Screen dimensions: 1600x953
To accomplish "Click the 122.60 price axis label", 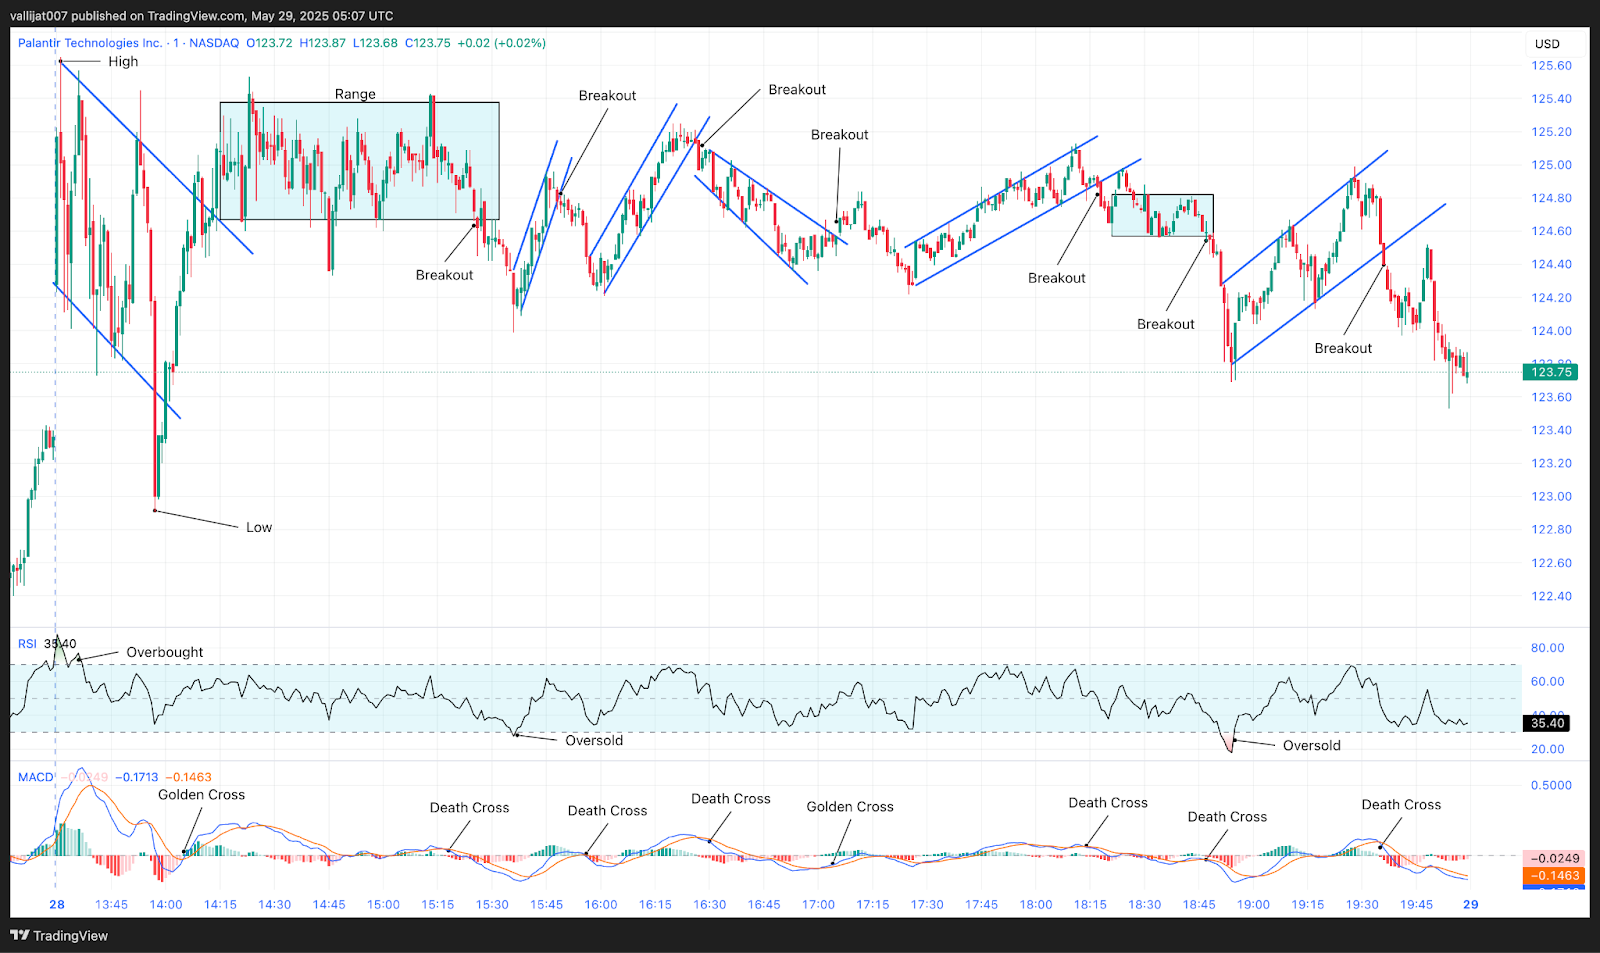I will point(1551,563).
